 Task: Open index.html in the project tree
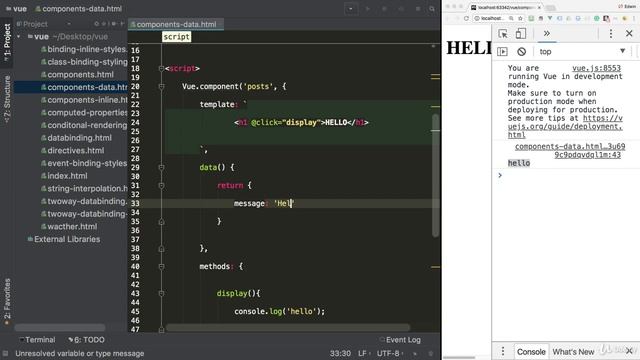click(64, 176)
